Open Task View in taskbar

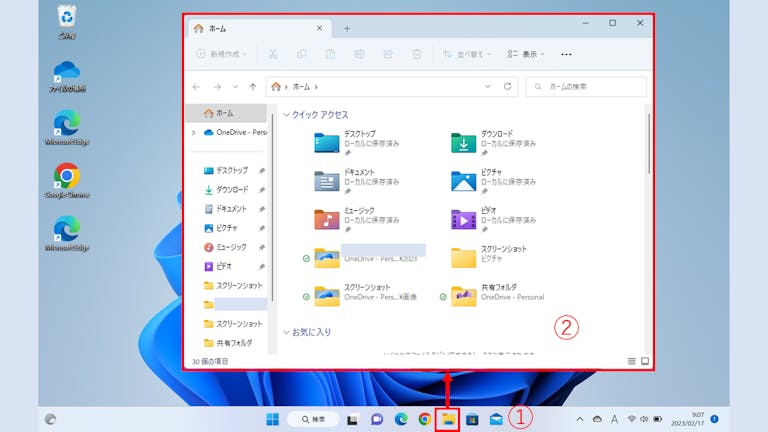click(x=352, y=419)
